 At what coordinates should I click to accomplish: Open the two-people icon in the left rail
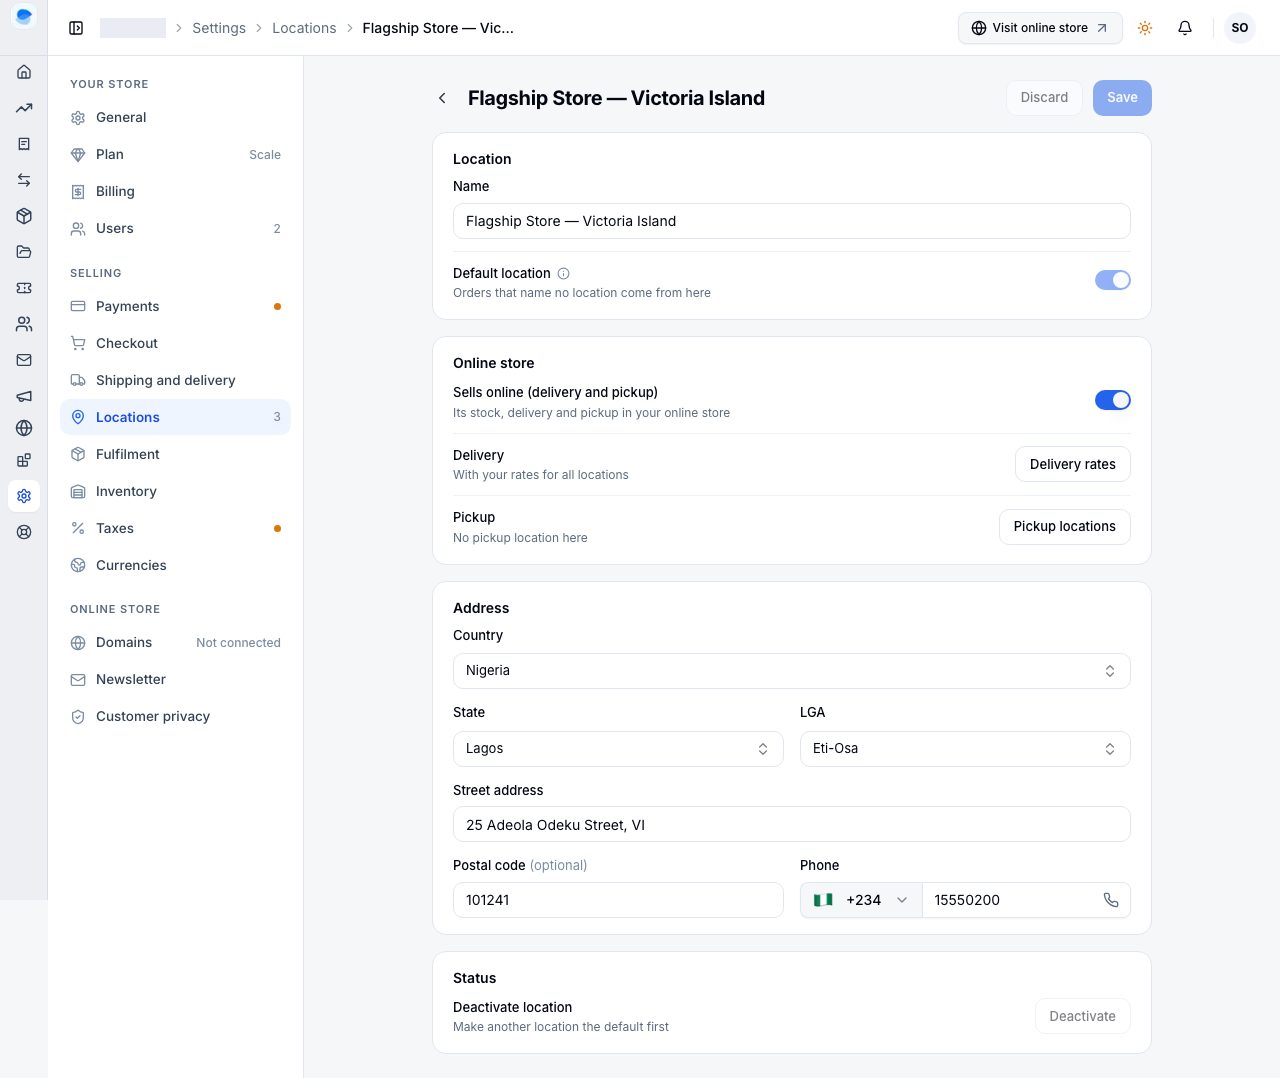click(24, 324)
